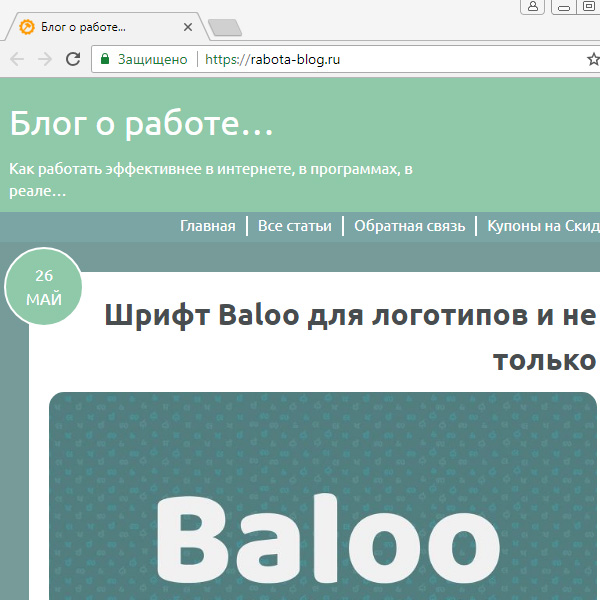
Task: Click the 'Защищено' security label
Action: click(152, 59)
